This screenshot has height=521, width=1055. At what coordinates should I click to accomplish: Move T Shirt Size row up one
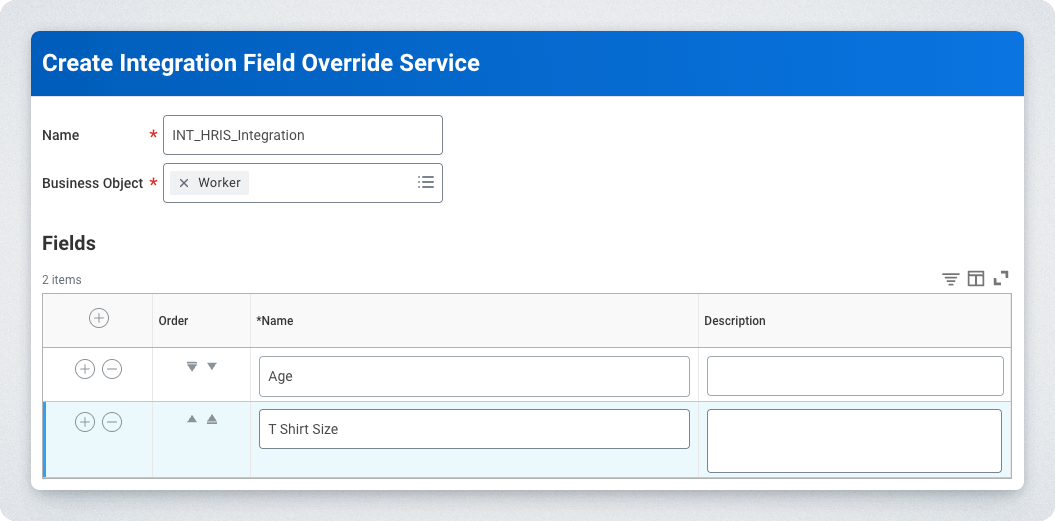(192, 419)
